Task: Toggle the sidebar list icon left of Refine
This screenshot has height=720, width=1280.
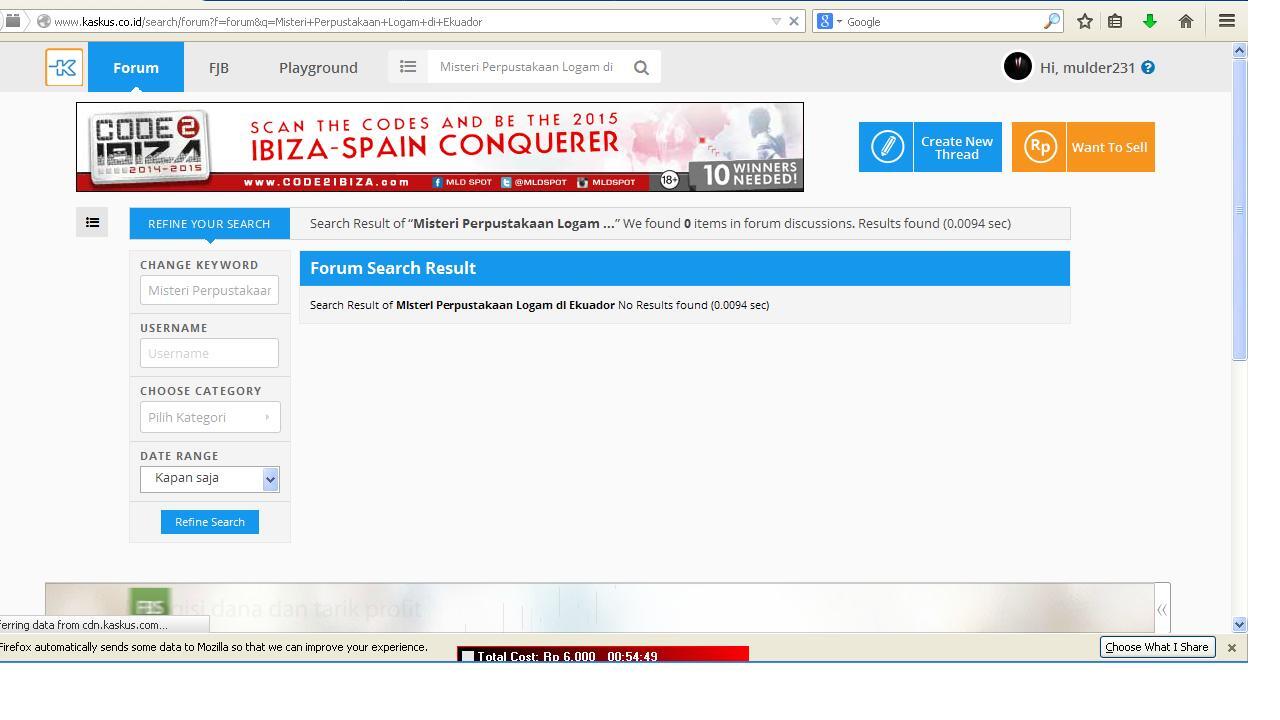Action: coord(92,223)
